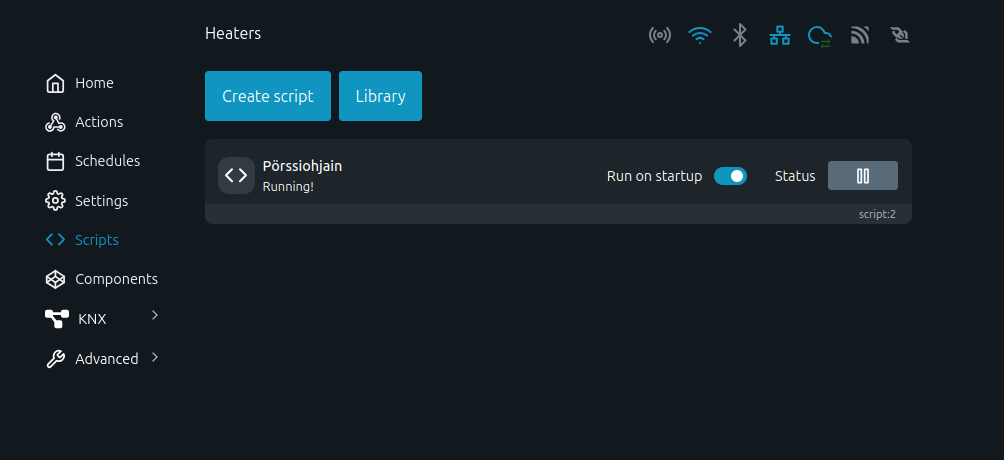The height and width of the screenshot is (460, 1004).
Task: Click the MQTT signal icon in header
Action: [860, 35]
